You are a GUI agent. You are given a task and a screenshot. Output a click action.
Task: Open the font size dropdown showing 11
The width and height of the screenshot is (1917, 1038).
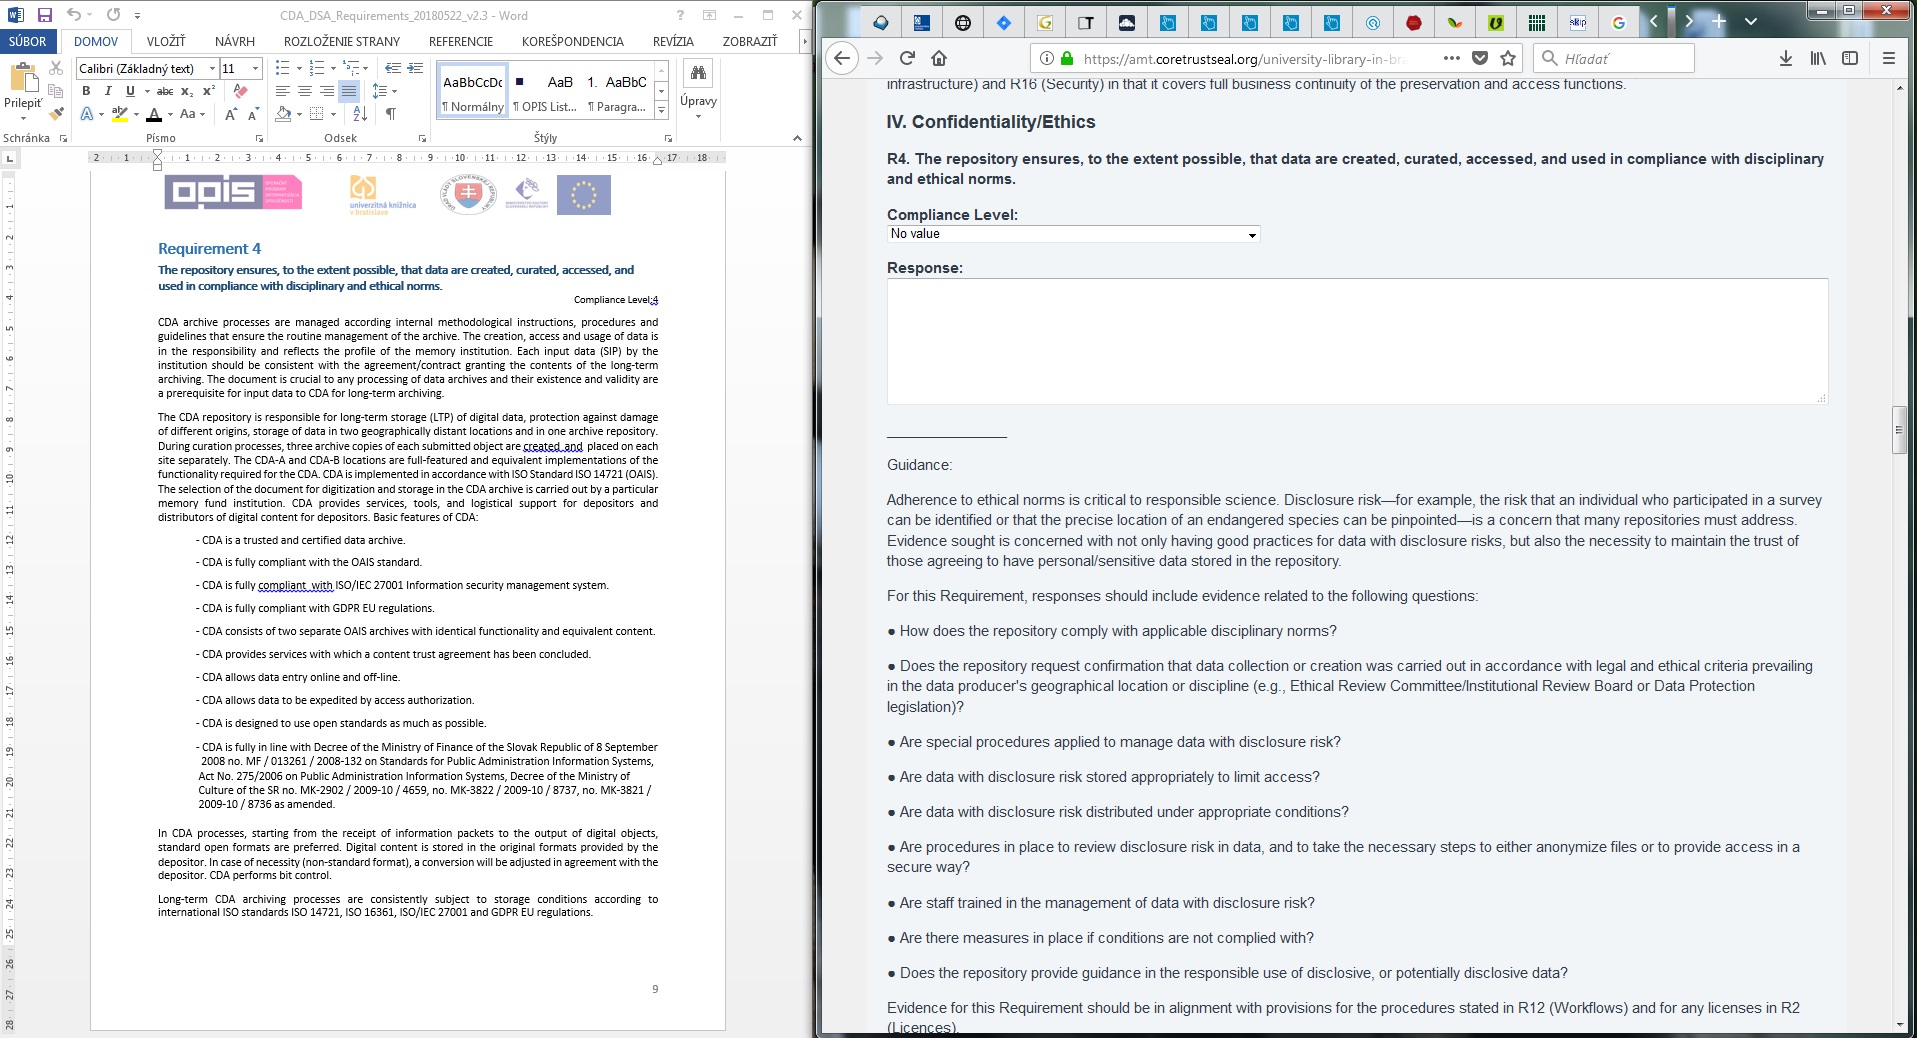pos(255,68)
